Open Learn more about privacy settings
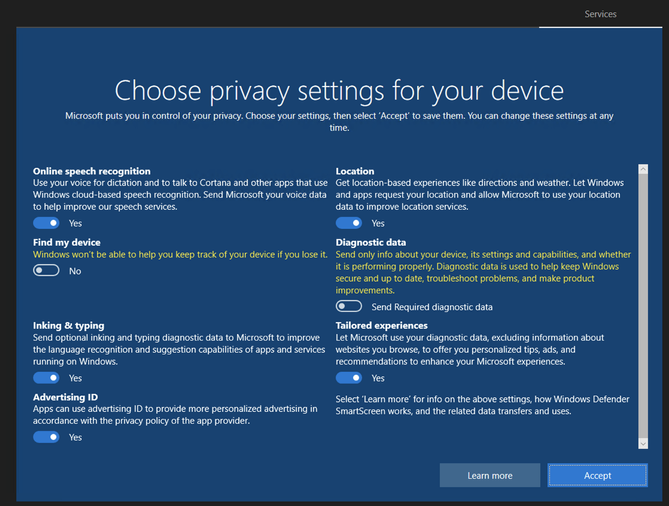This screenshot has height=506, width=669. click(490, 475)
